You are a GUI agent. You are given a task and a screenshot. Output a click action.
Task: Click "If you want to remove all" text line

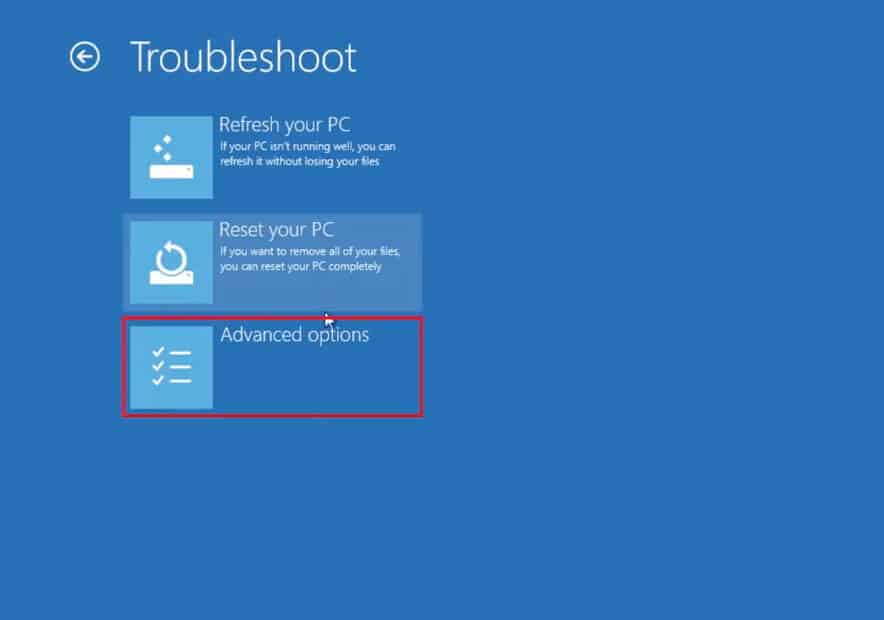coord(310,251)
